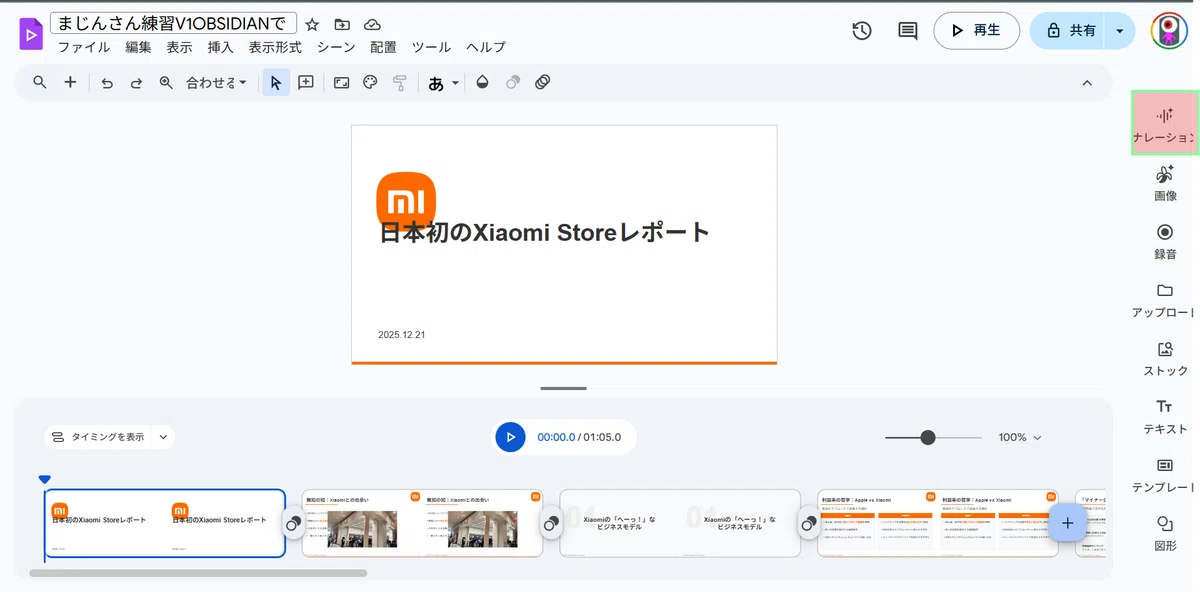Select the Xiaomi Storeレポート title scene thumbnail

(165, 523)
